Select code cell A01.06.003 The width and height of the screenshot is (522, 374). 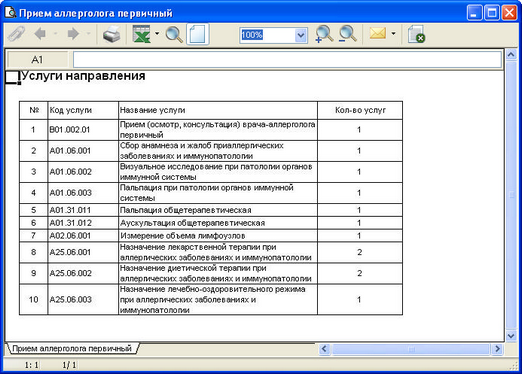tap(83, 193)
